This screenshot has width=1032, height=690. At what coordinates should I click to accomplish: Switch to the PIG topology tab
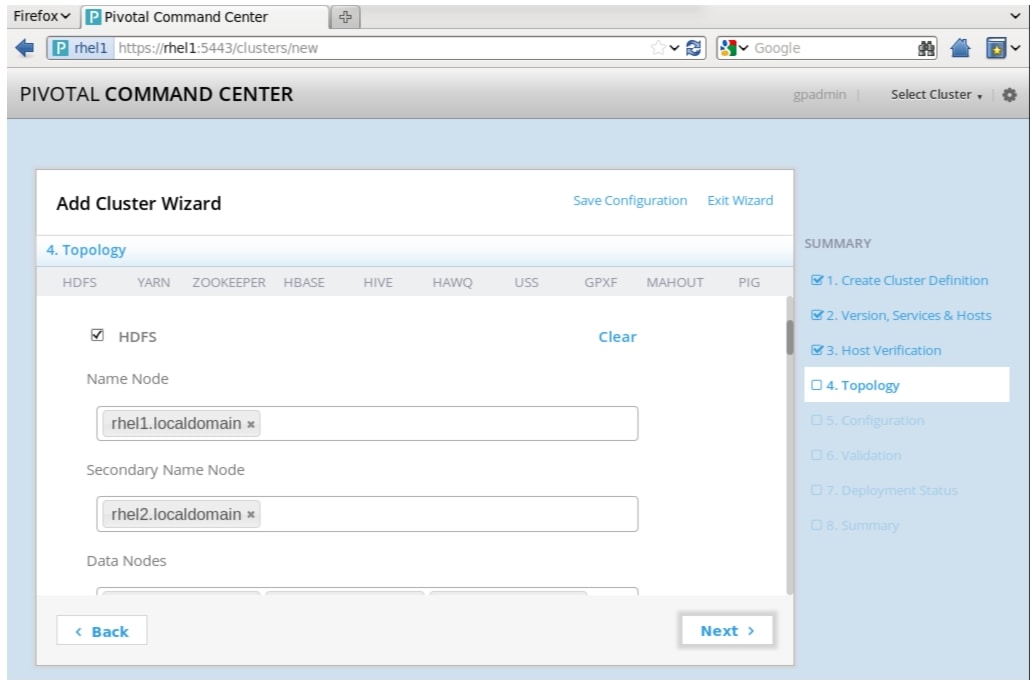point(749,282)
